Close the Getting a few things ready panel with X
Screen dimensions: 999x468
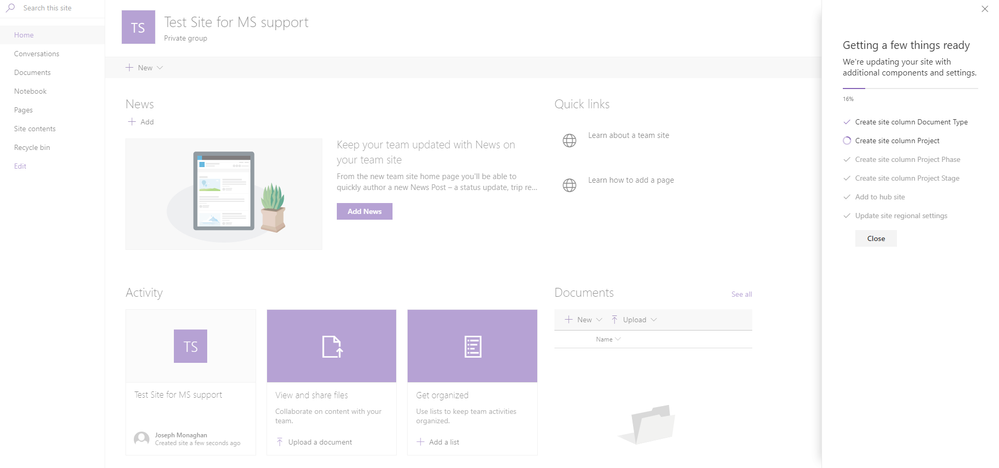(986, 8)
